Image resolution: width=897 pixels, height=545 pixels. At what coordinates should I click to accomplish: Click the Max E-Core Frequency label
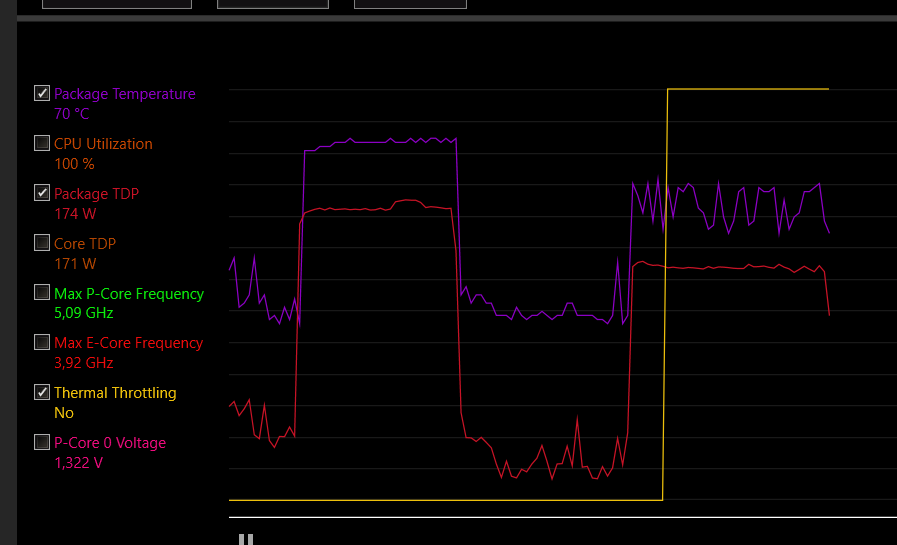129,343
